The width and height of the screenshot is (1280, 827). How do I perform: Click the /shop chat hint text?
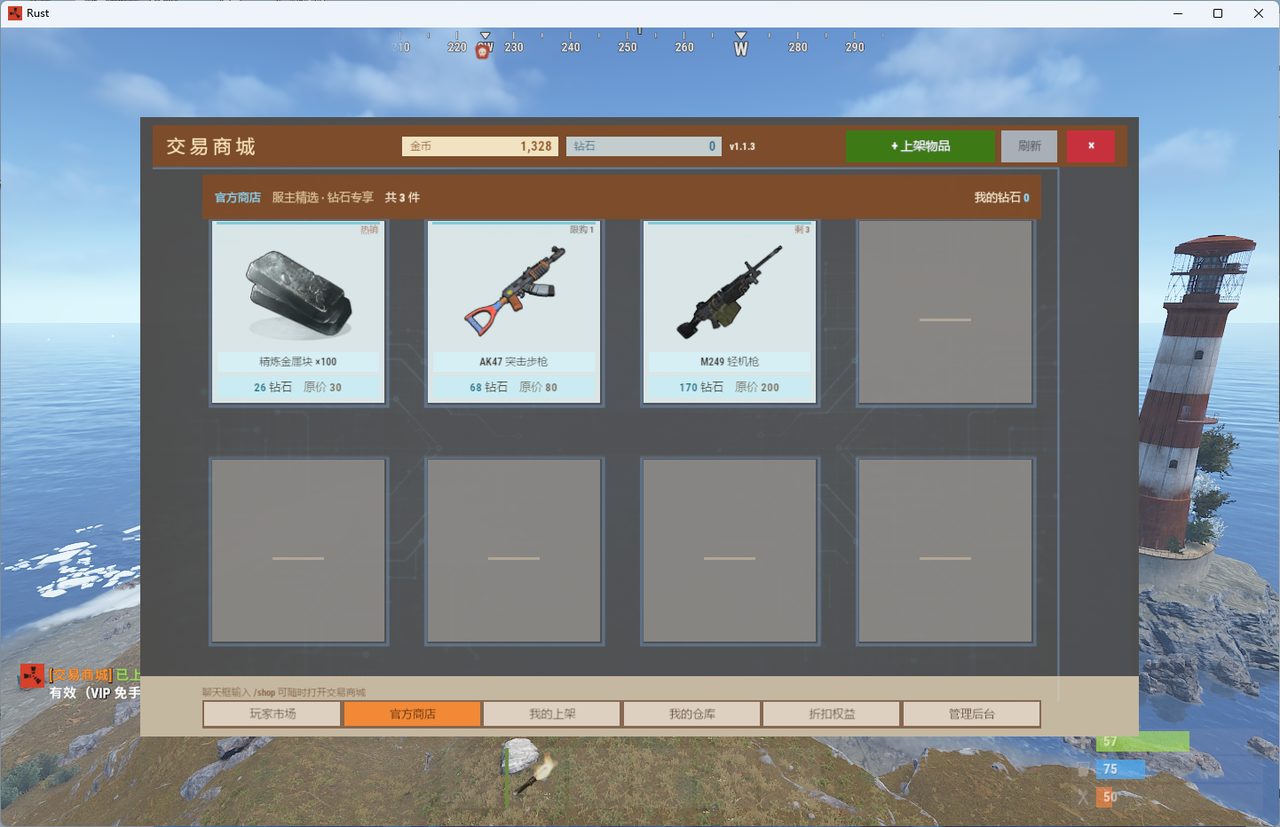tap(284, 692)
